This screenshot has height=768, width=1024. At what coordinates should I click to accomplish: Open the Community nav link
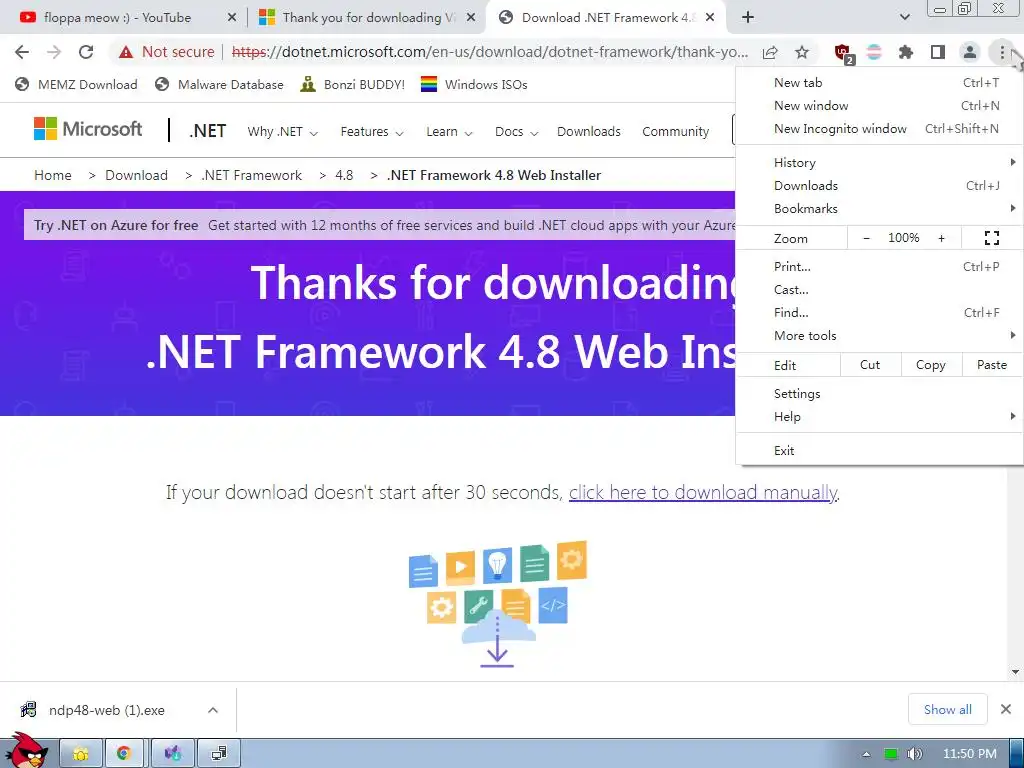[x=675, y=132]
